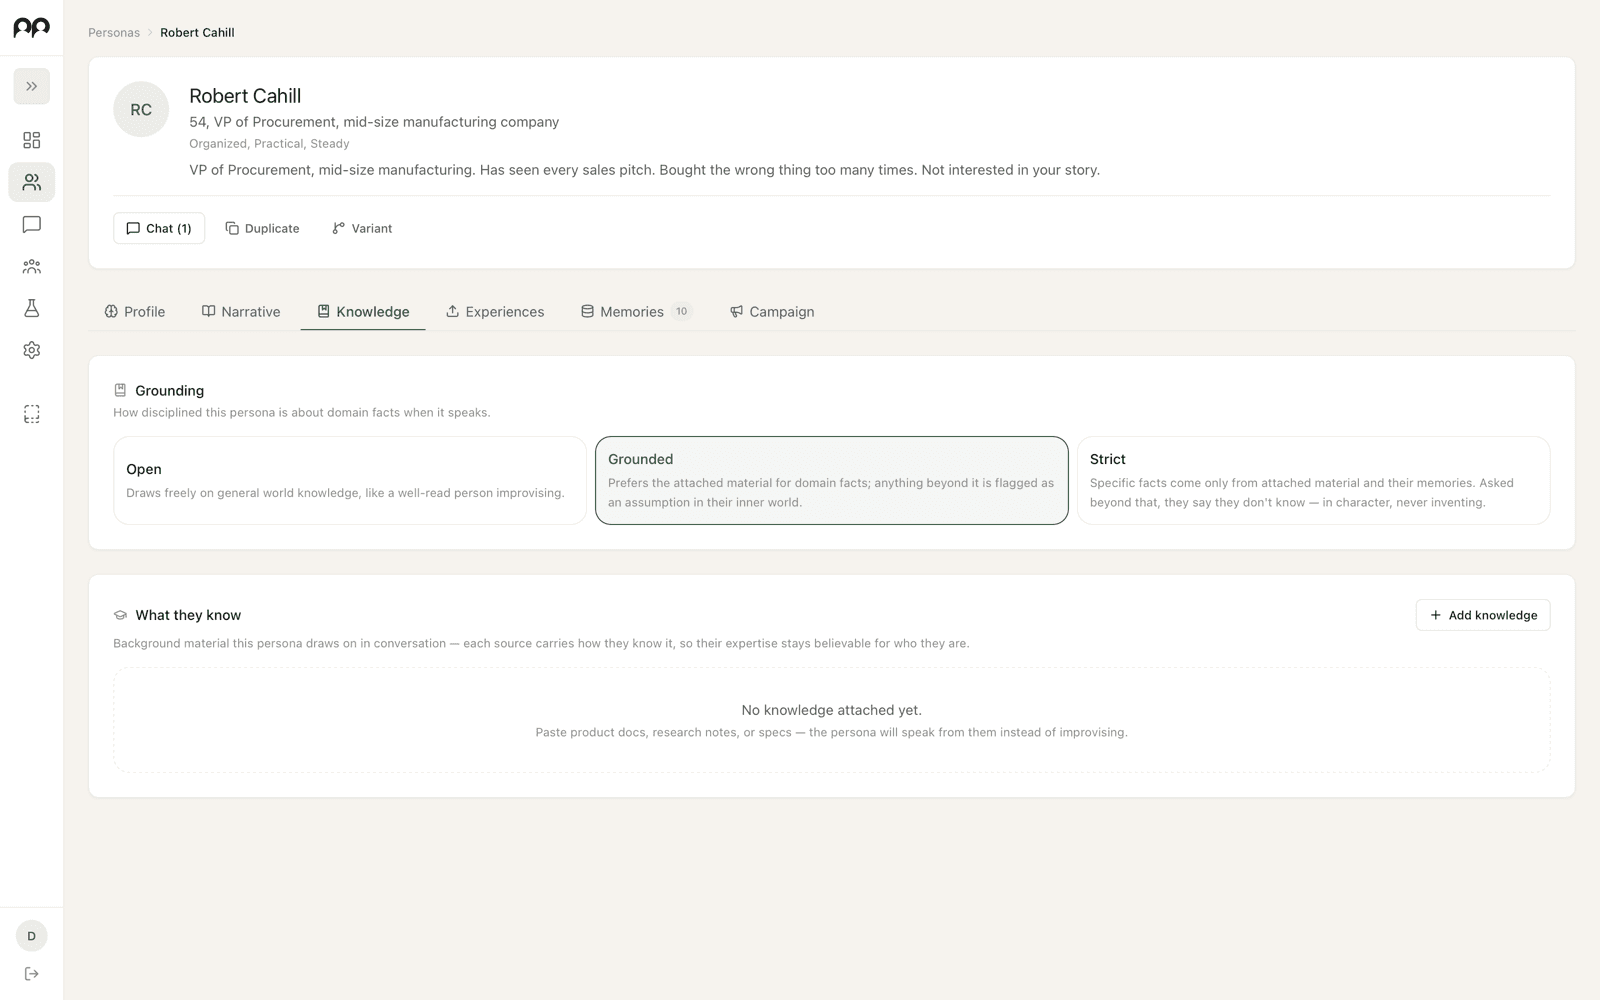The height and width of the screenshot is (1000, 1600).
Task: Open the chat bubble icon in the sidebar
Action: (32, 224)
